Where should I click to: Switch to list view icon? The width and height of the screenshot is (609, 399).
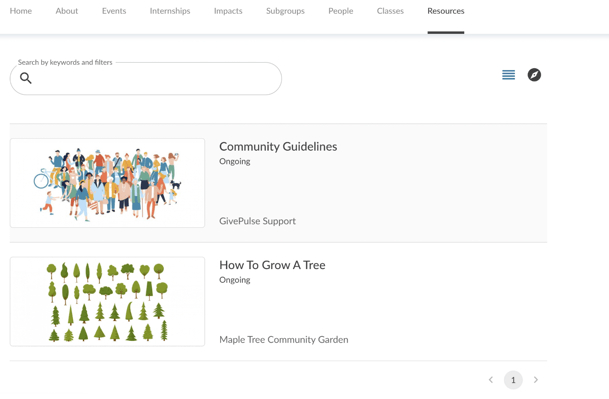(508, 75)
